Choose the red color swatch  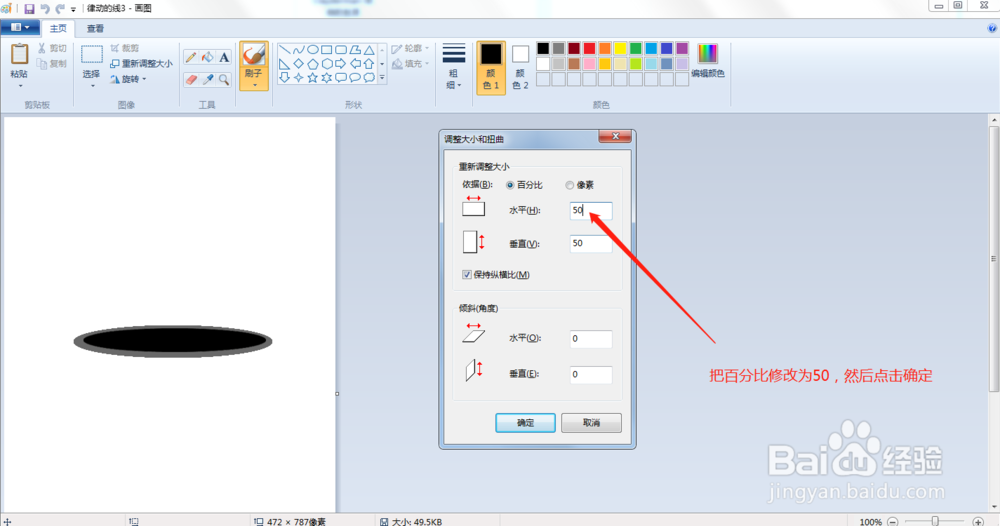click(x=589, y=48)
